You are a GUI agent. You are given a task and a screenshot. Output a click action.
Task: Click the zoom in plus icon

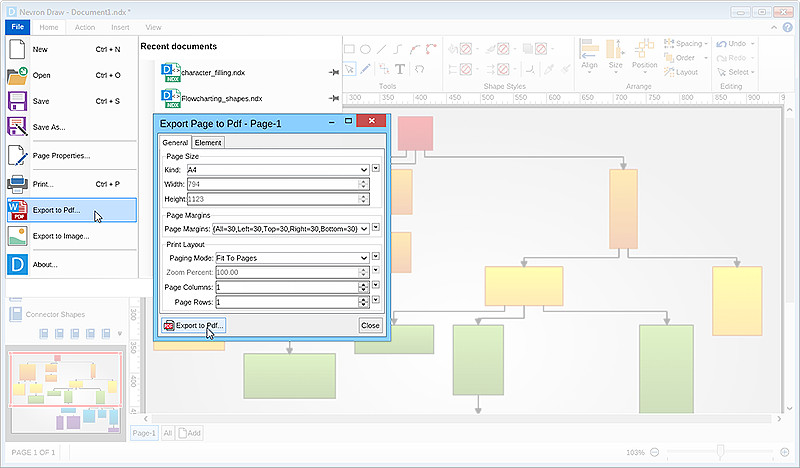[x=785, y=452]
